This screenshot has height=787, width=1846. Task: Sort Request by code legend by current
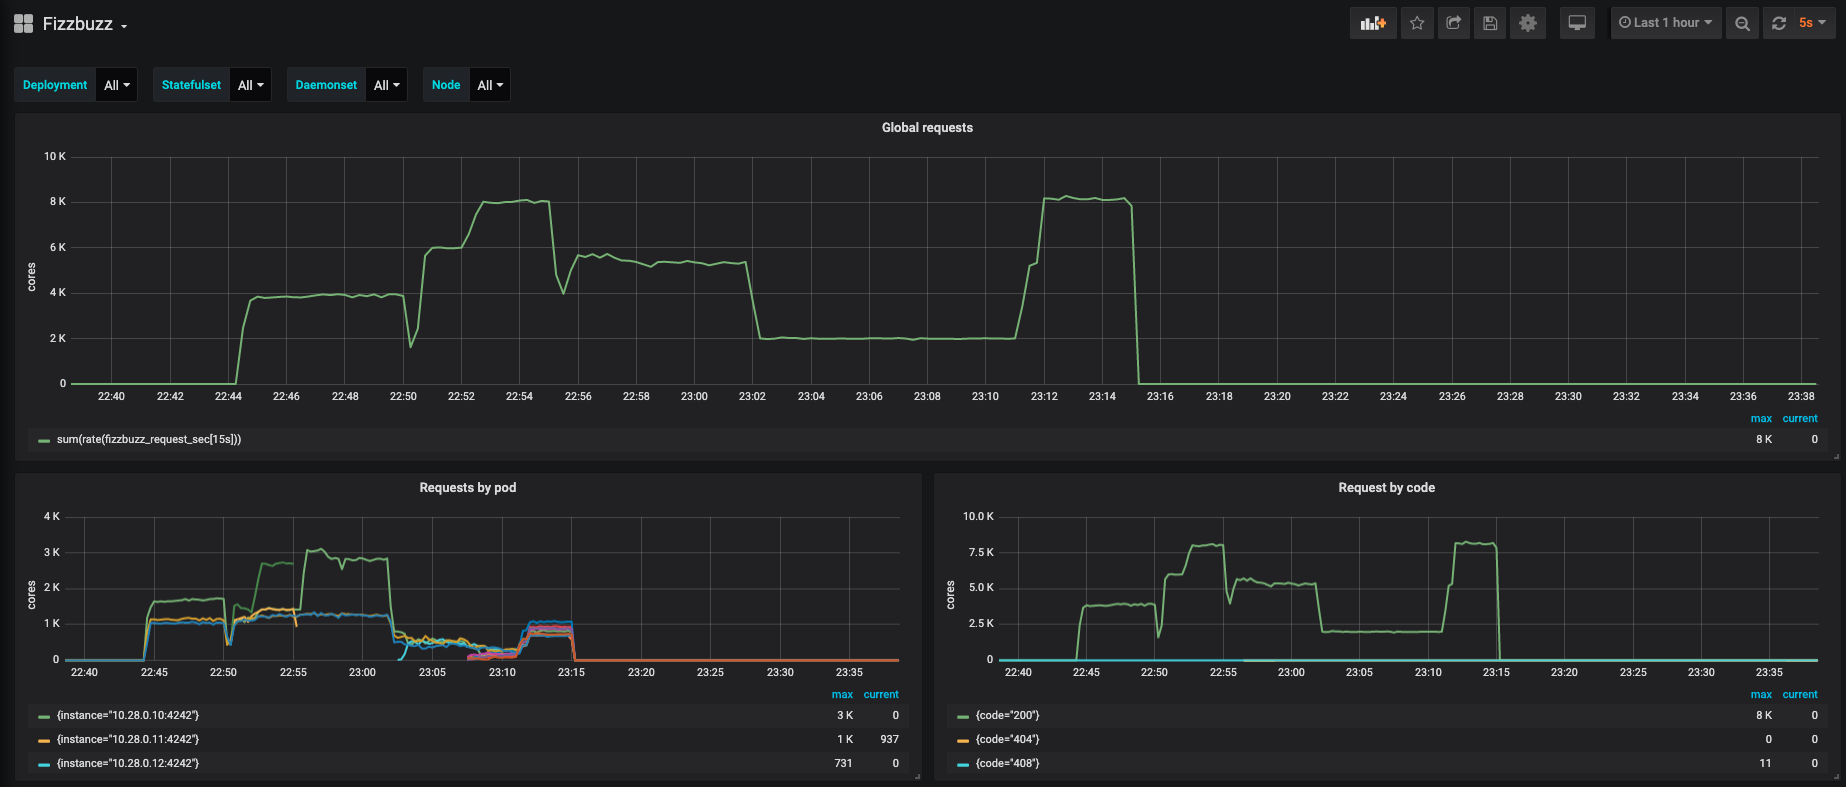coord(1800,694)
